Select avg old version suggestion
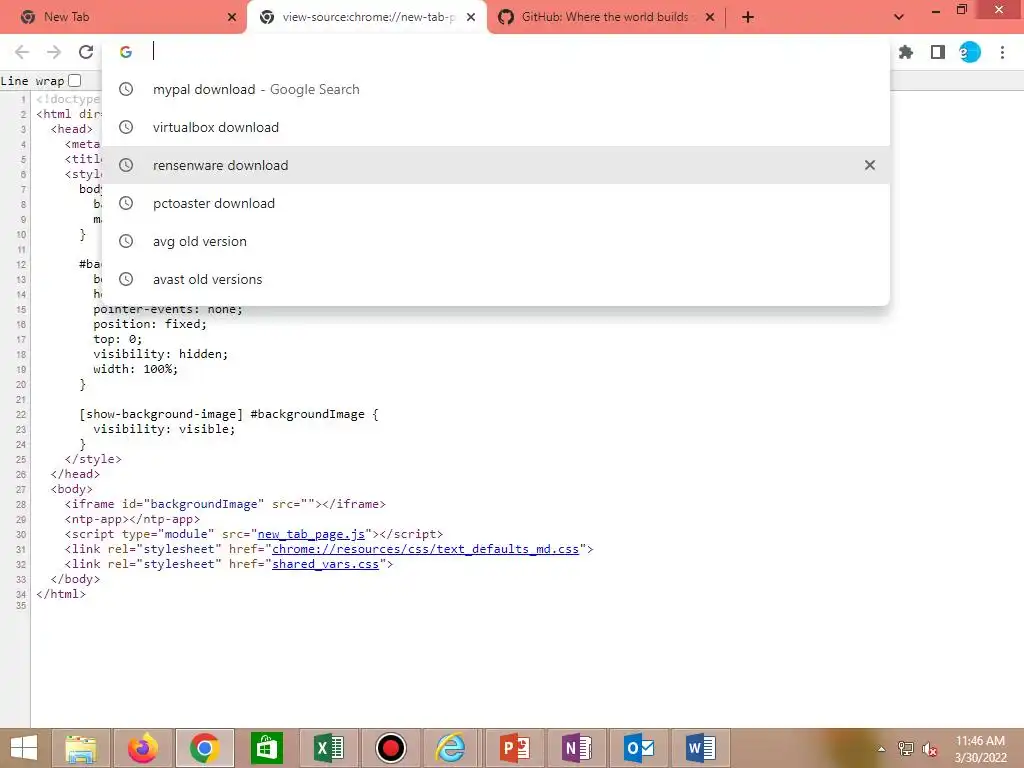The height and width of the screenshot is (768, 1024). (496, 241)
